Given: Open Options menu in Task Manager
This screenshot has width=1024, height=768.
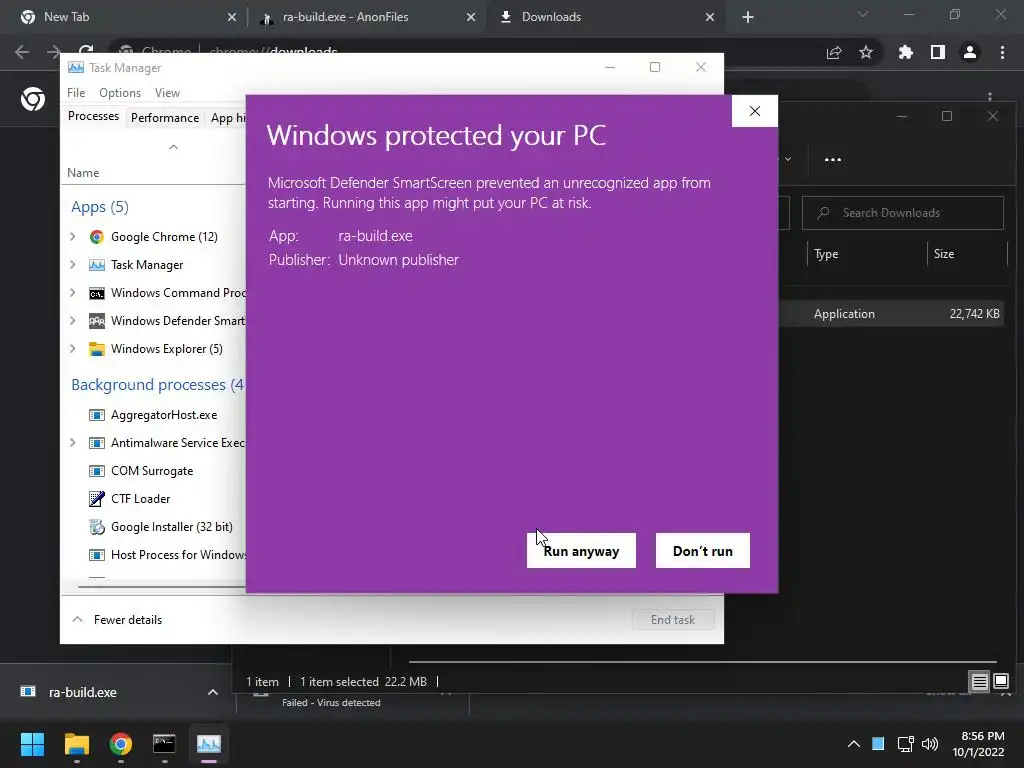Looking at the screenshot, I should click(x=120, y=93).
